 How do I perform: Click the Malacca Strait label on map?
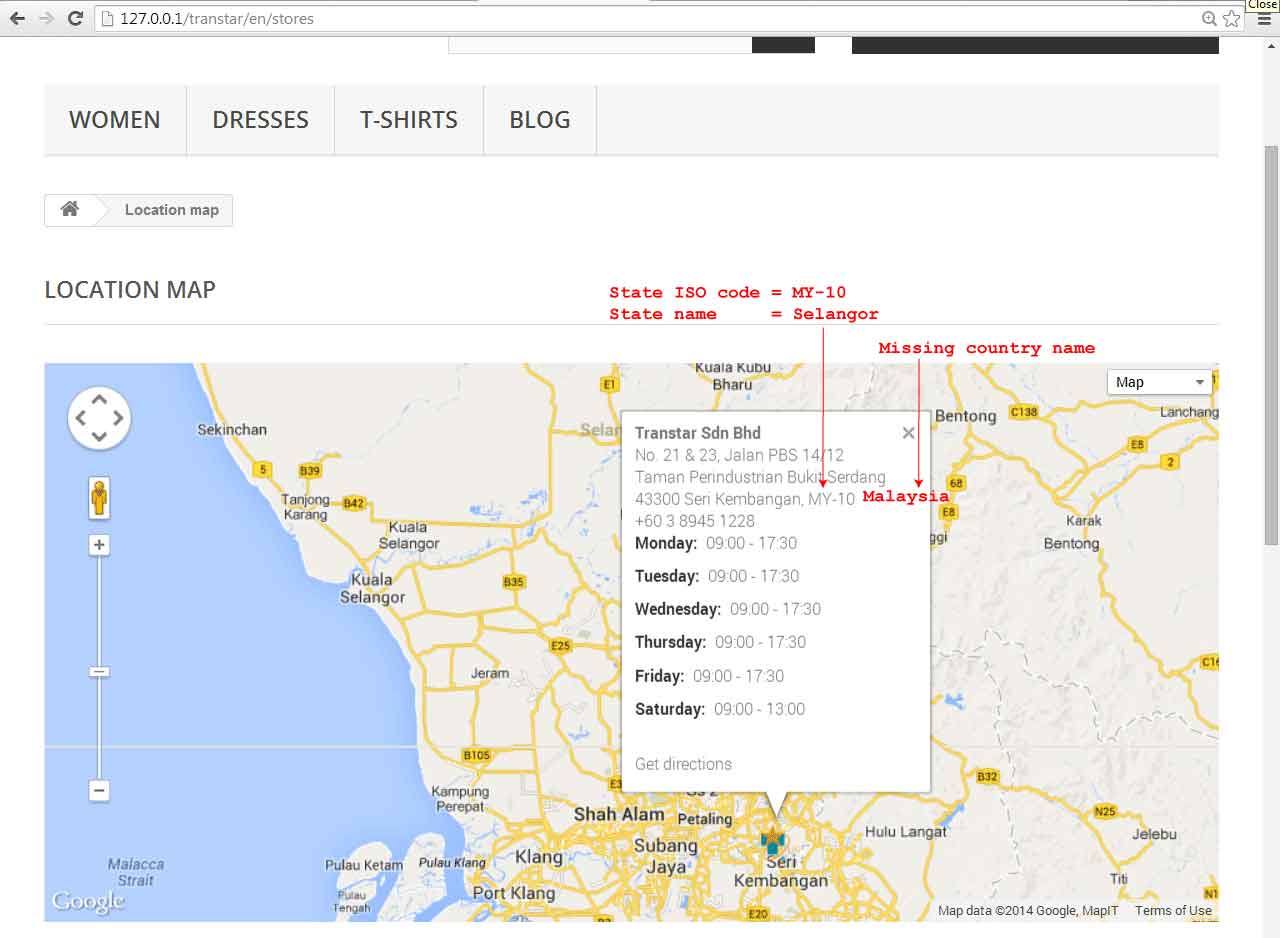coord(135,872)
